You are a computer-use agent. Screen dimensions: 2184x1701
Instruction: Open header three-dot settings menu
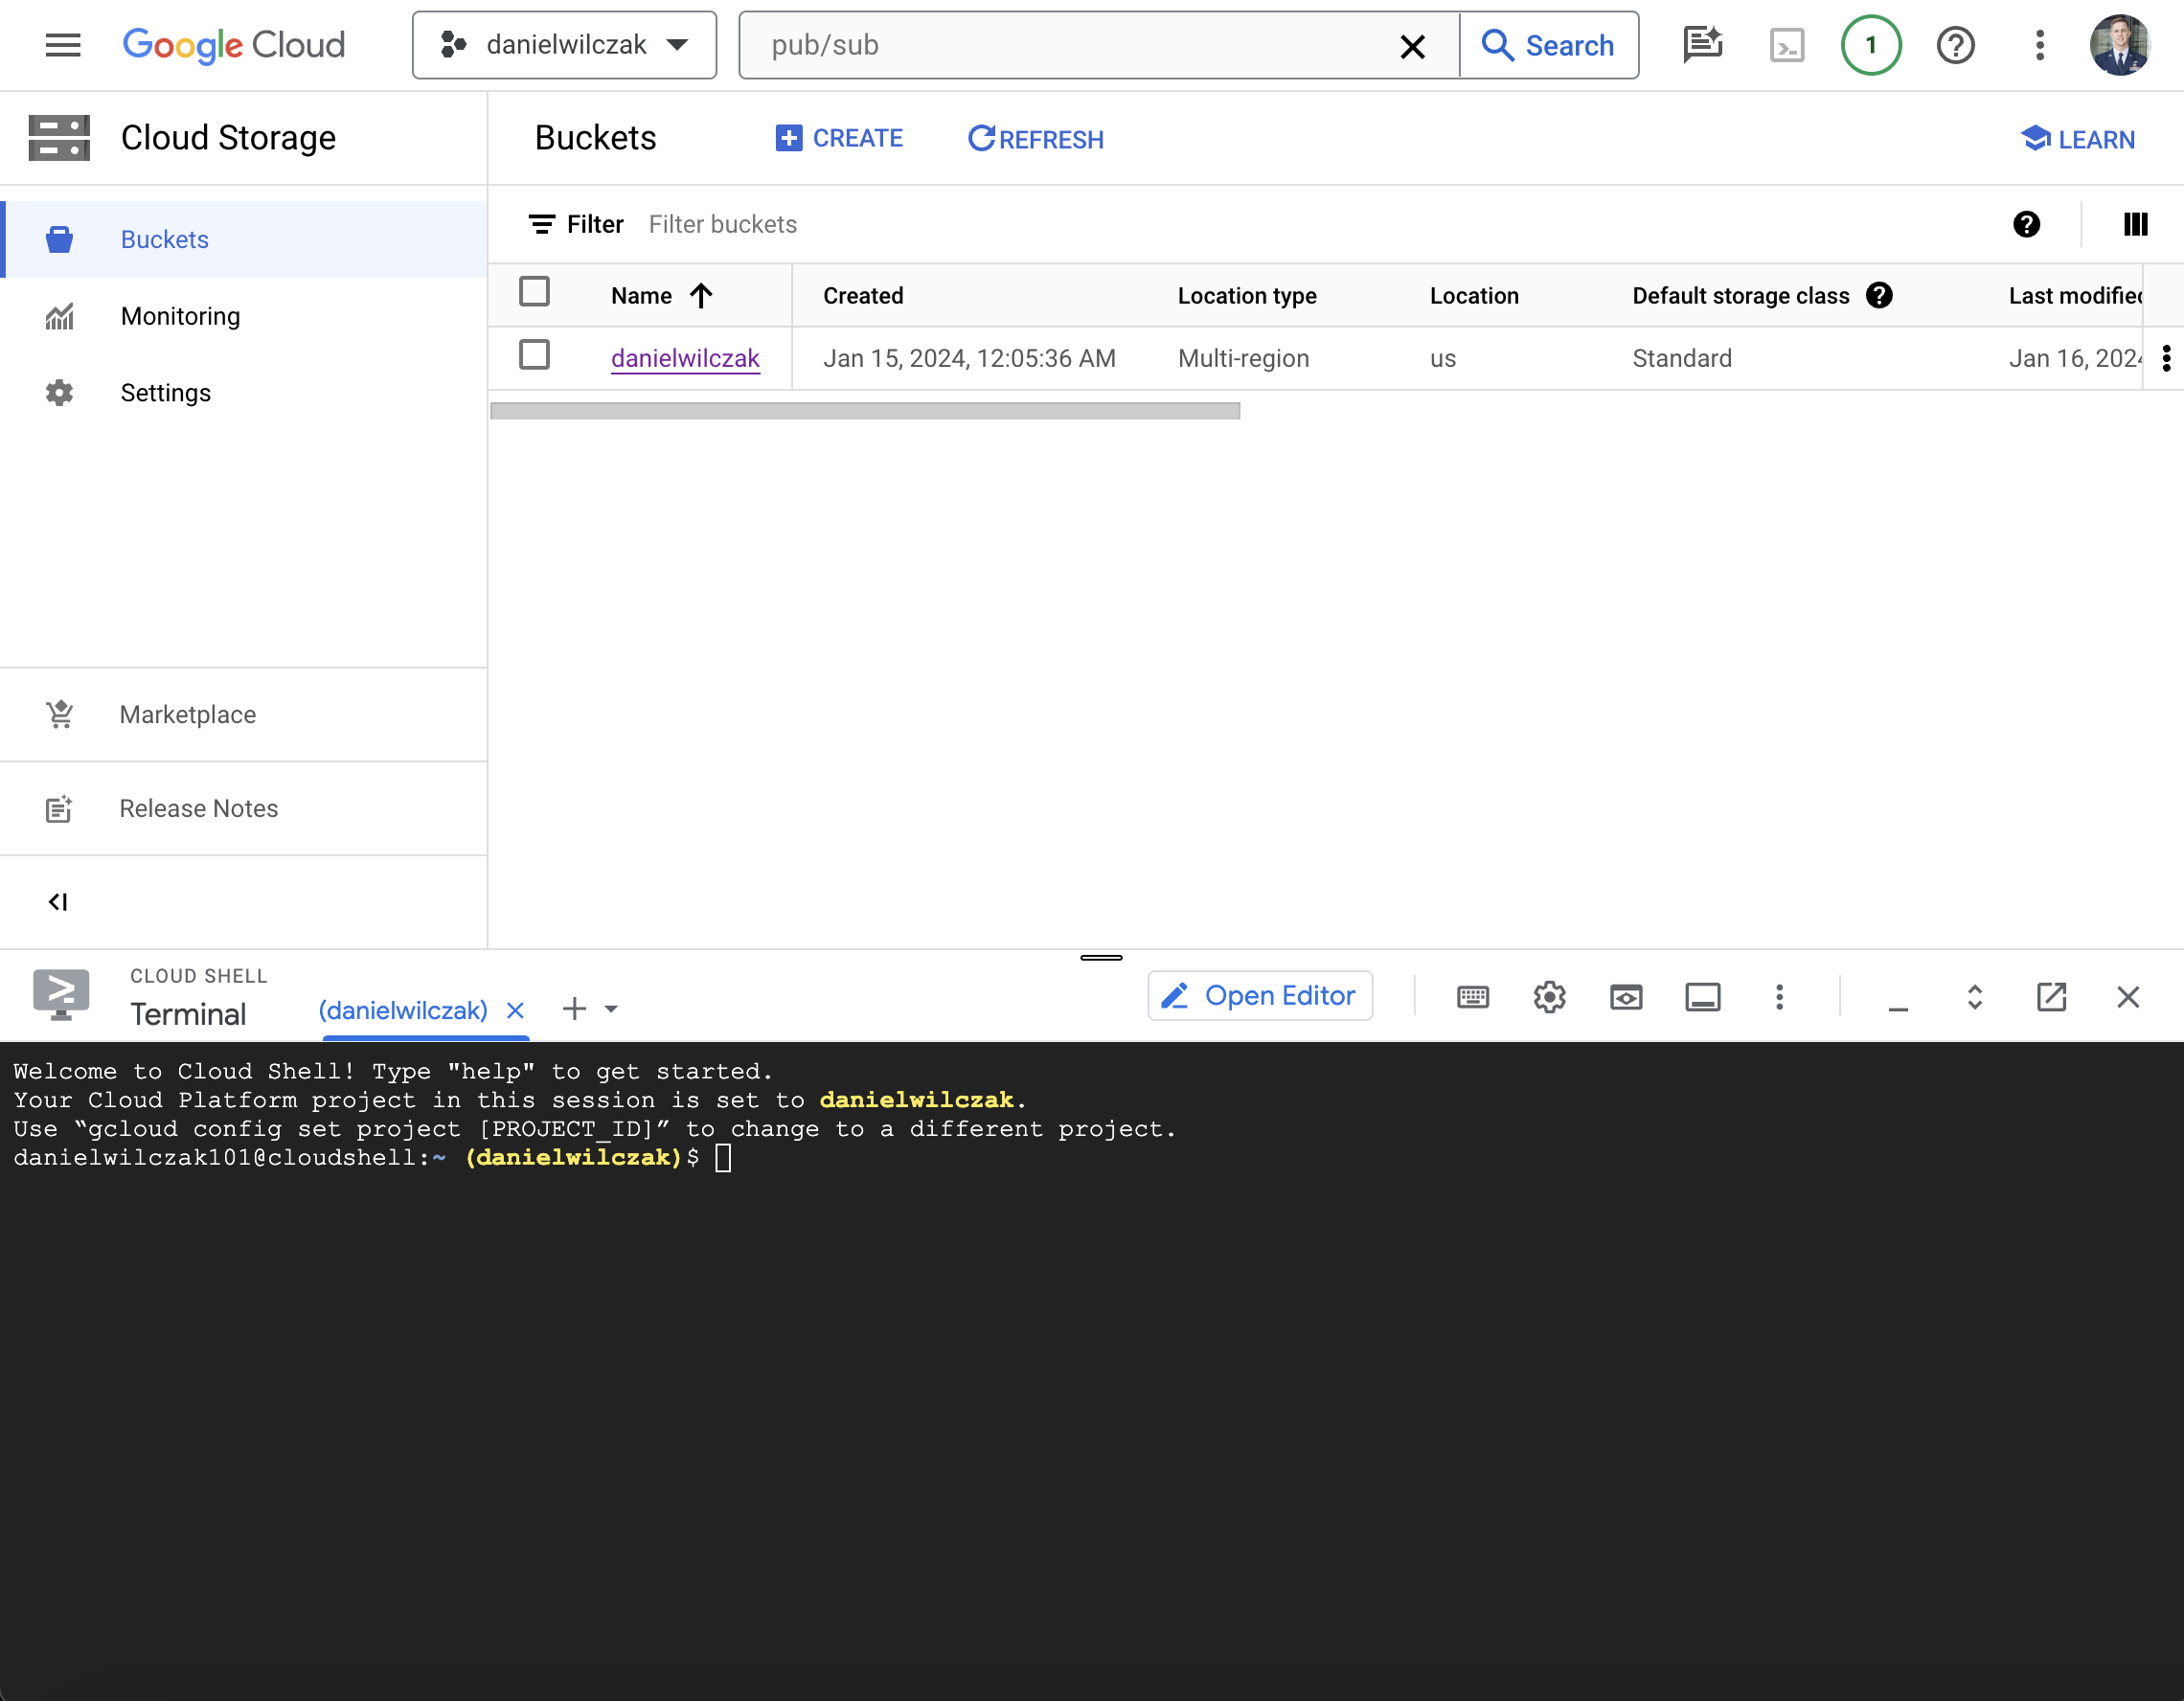(x=2040, y=45)
